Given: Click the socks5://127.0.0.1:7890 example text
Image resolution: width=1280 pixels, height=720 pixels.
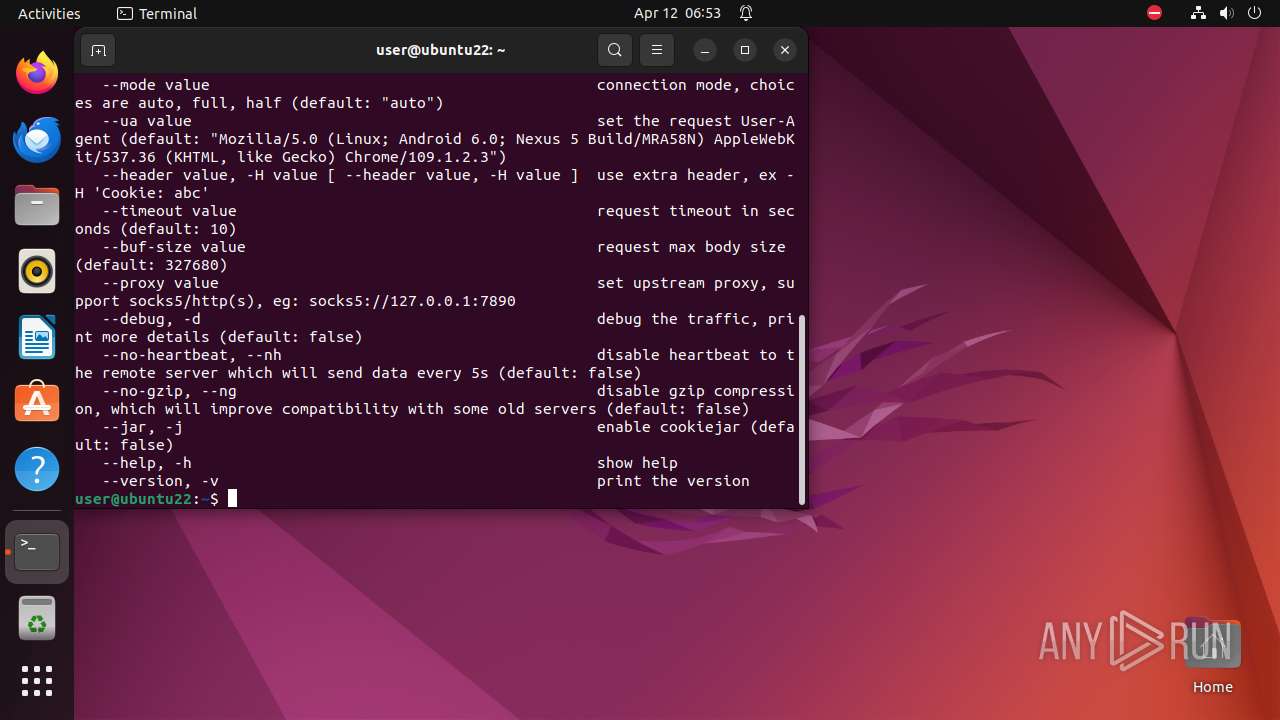Looking at the screenshot, I should [x=412, y=301].
